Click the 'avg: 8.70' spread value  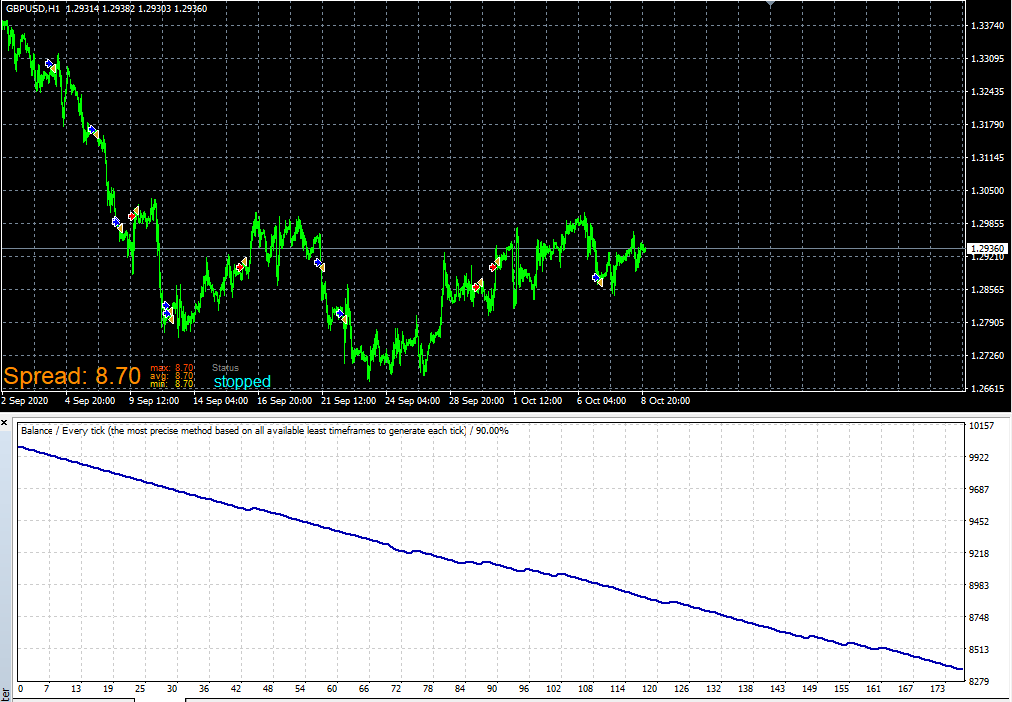coord(172,376)
